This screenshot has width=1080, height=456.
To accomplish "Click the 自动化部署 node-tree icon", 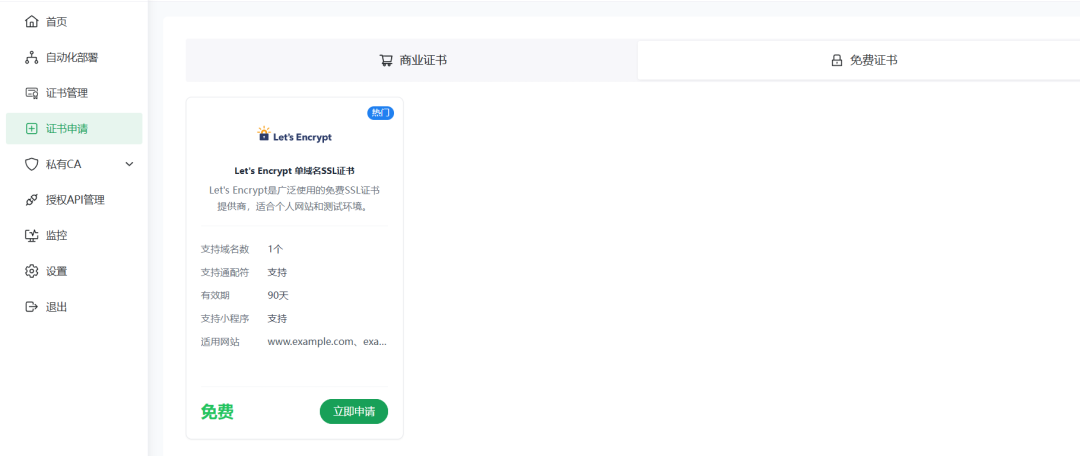I will pyautogui.click(x=31, y=58).
